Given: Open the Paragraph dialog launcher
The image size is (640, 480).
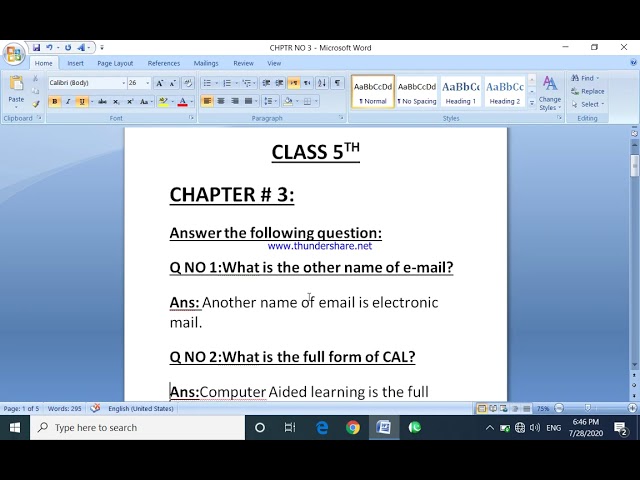Looking at the screenshot, I should (341, 118).
